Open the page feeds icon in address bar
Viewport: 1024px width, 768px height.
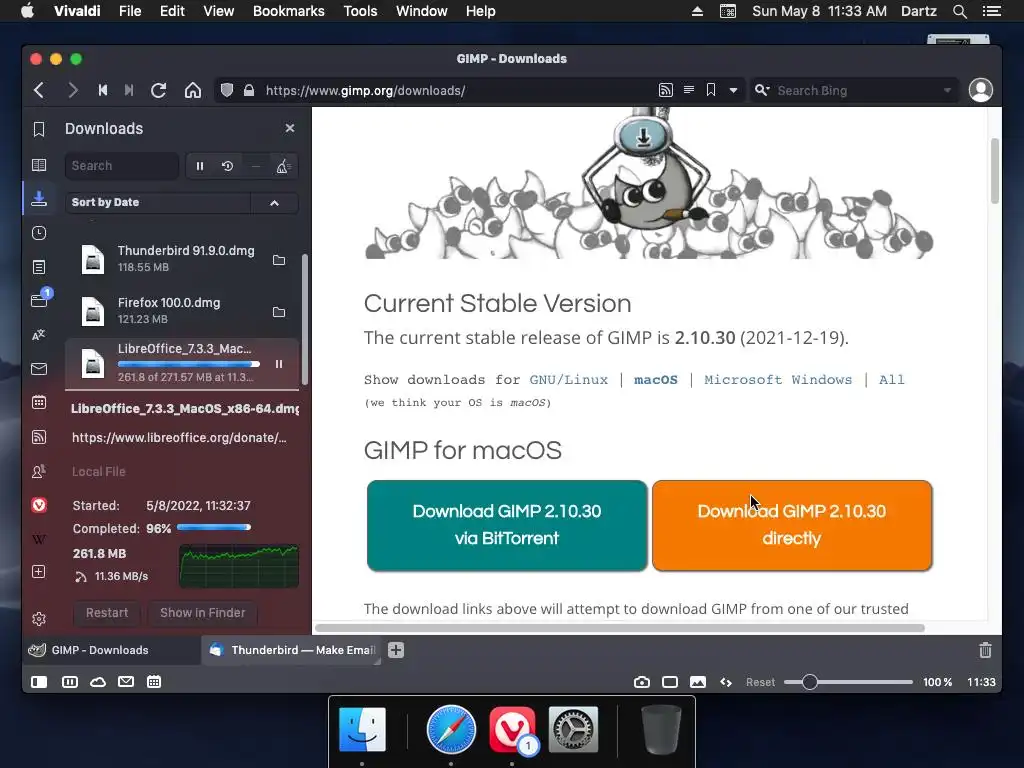(665, 90)
